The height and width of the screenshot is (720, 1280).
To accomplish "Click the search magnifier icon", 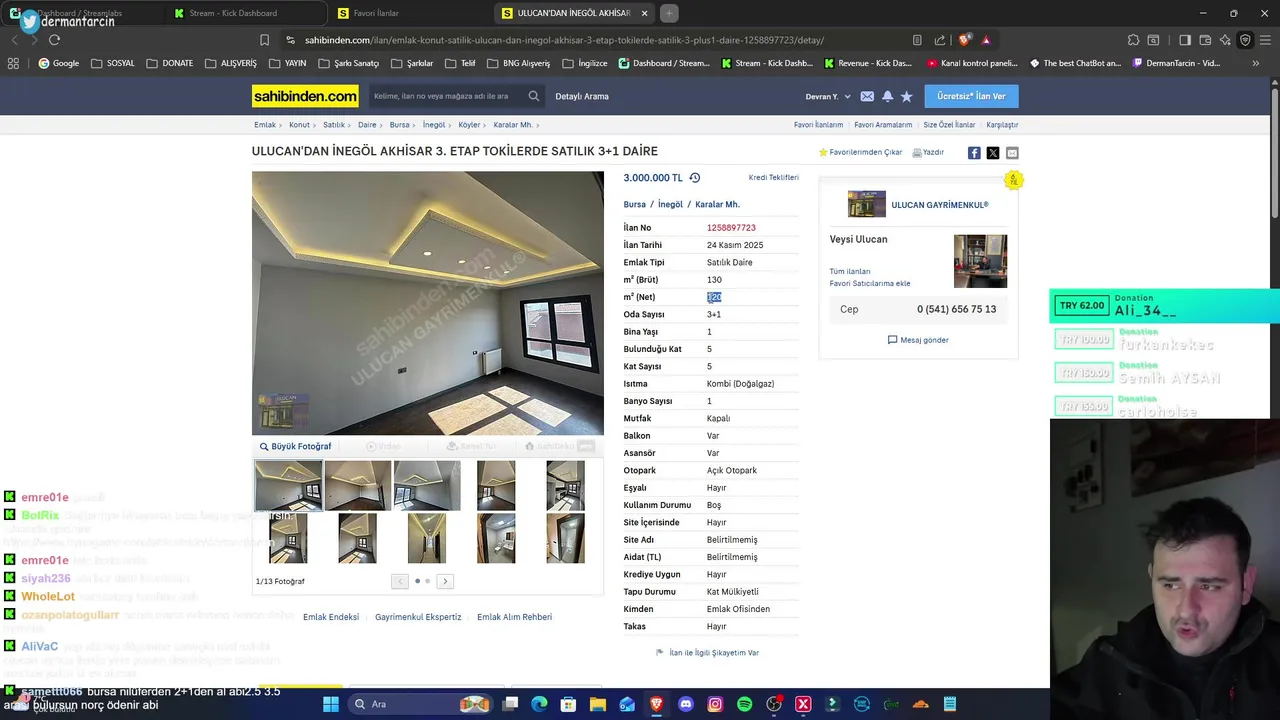I will (534, 96).
